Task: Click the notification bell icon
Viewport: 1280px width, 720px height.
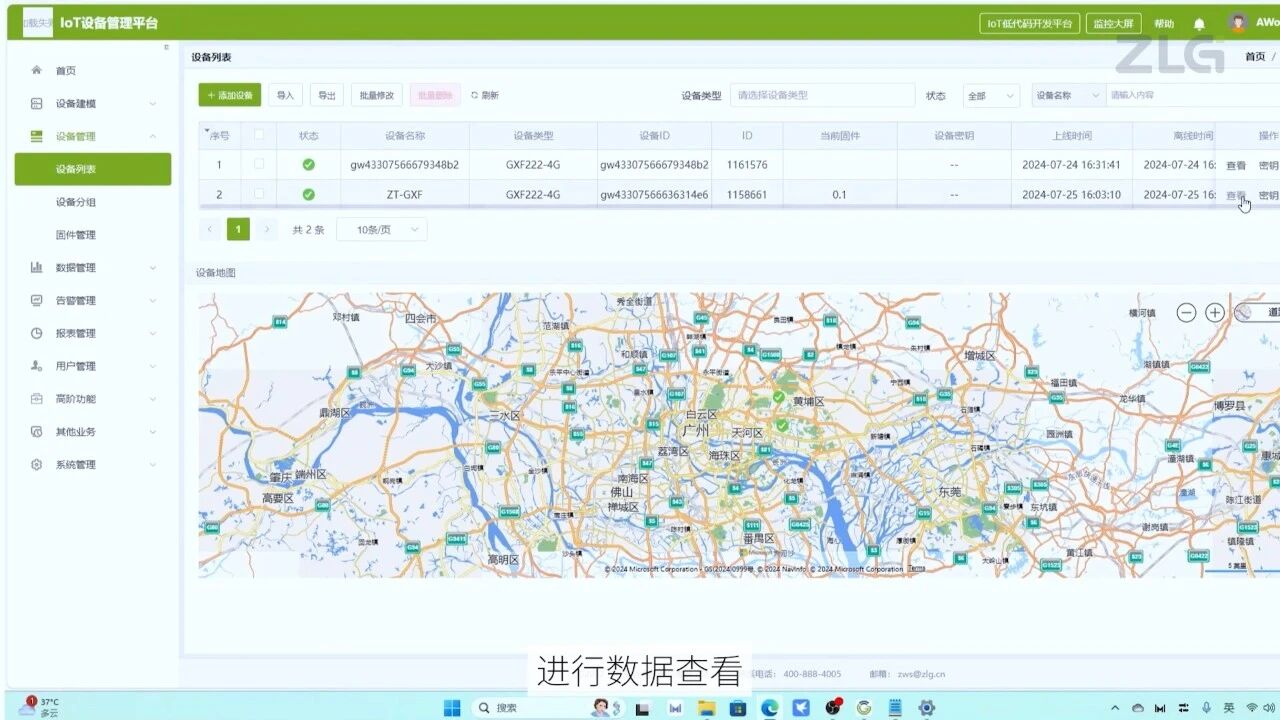Action: pos(1199,24)
